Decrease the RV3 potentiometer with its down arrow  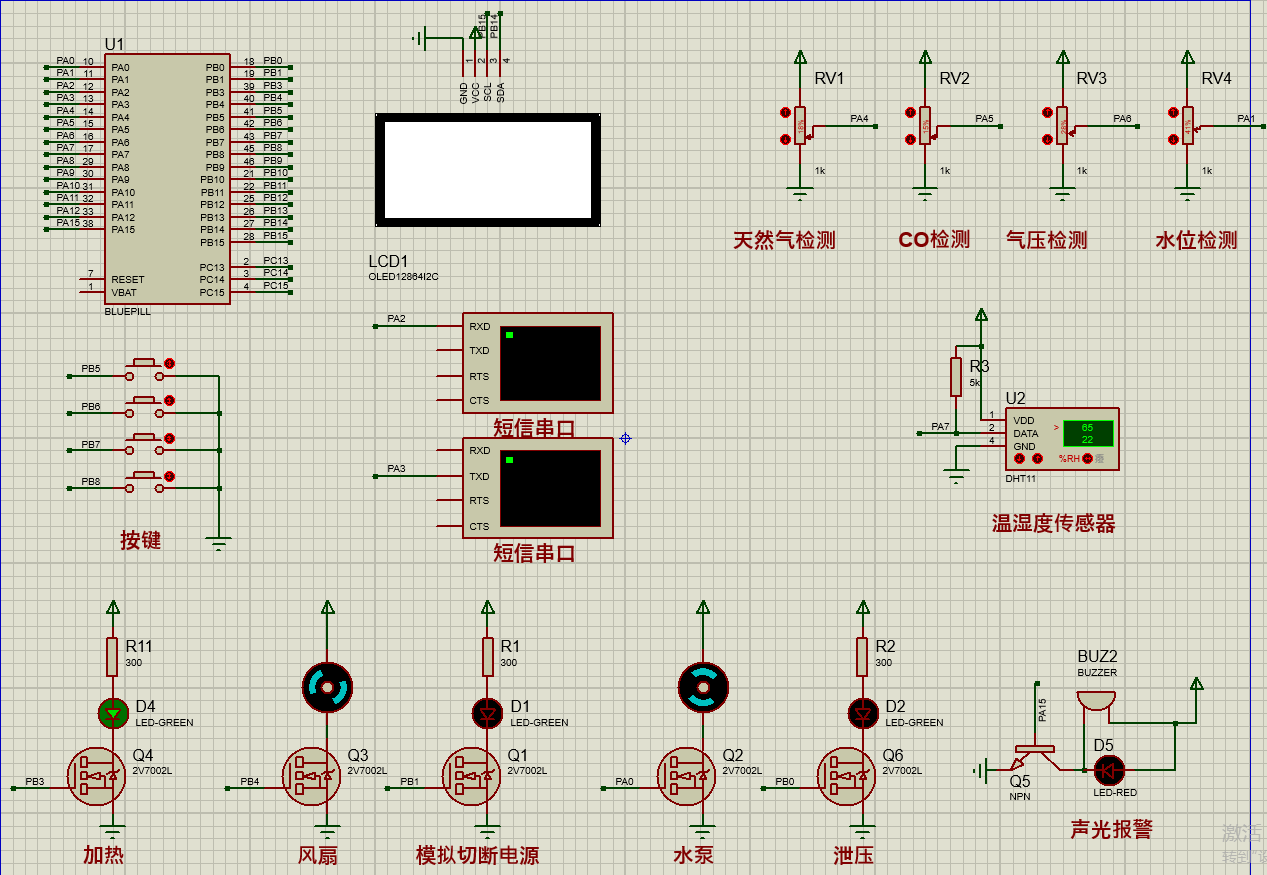pyautogui.click(x=1047, y=139)
